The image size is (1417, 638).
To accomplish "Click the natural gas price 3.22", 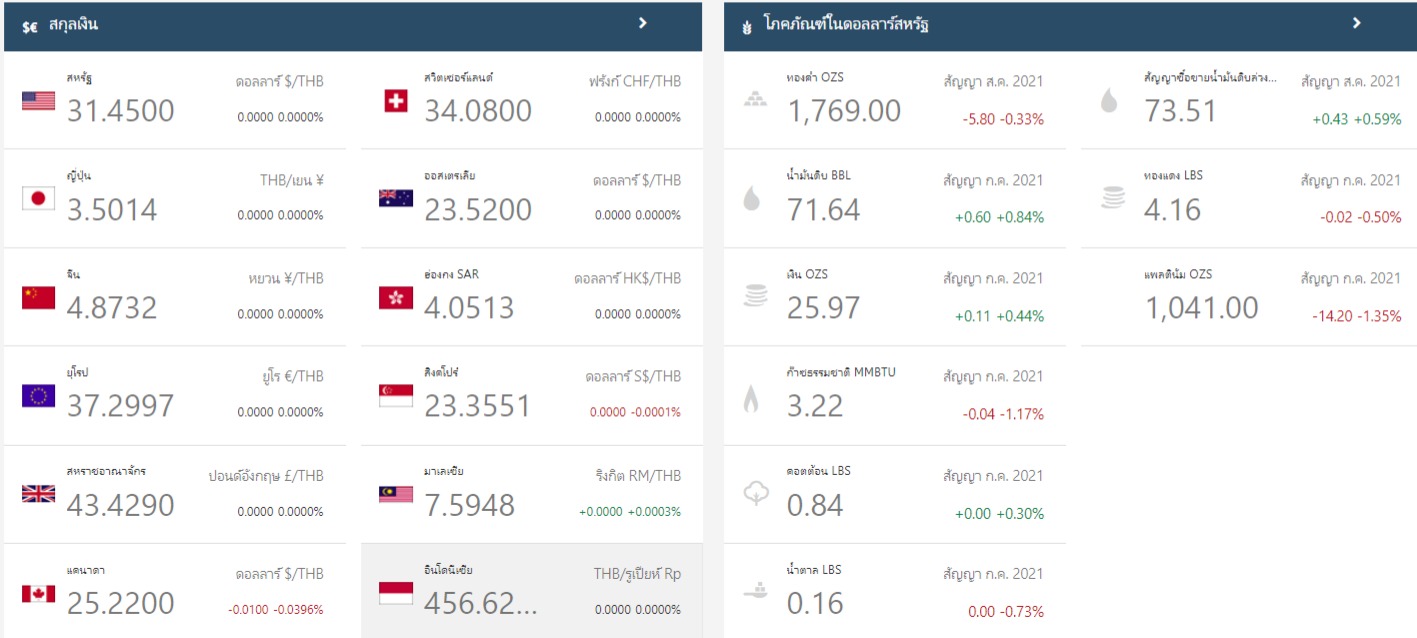I will (815, 405).
